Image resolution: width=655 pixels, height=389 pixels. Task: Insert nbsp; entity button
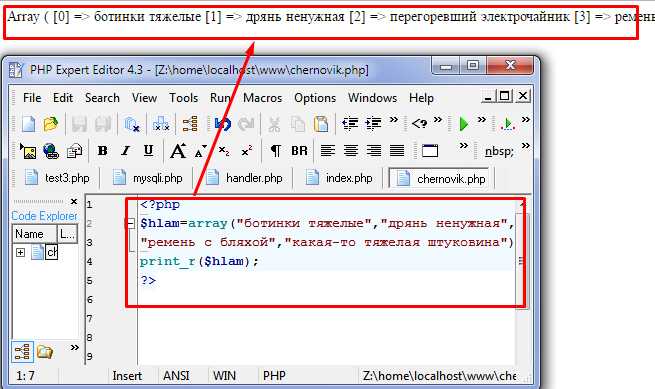(x=499, y=151)
